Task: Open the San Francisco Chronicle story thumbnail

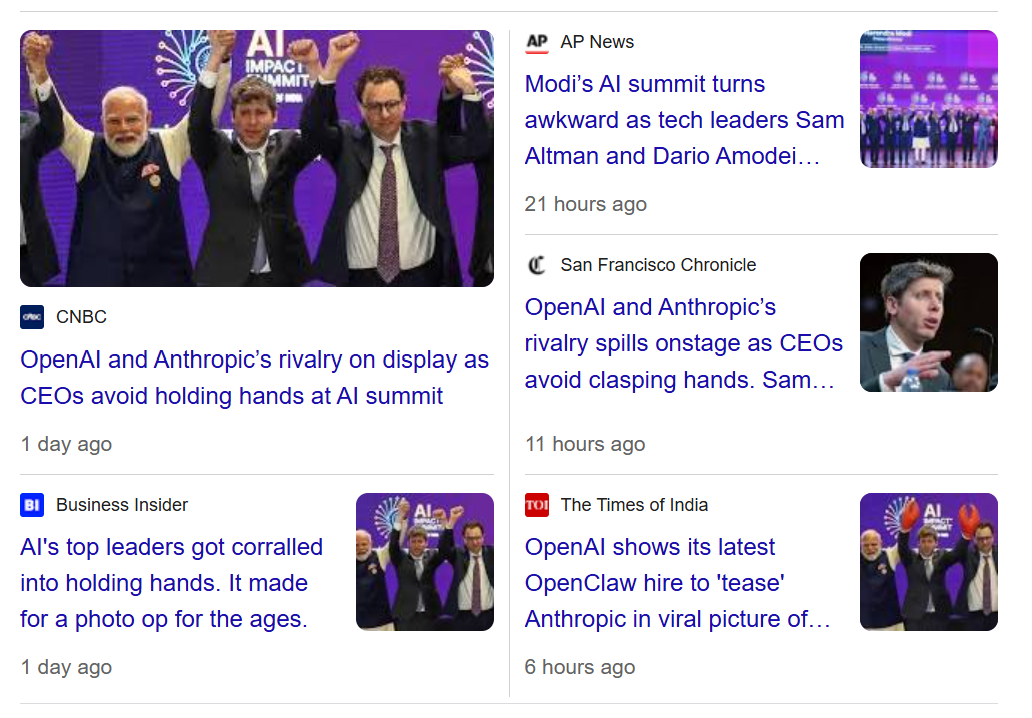Action: click(928, 322)
